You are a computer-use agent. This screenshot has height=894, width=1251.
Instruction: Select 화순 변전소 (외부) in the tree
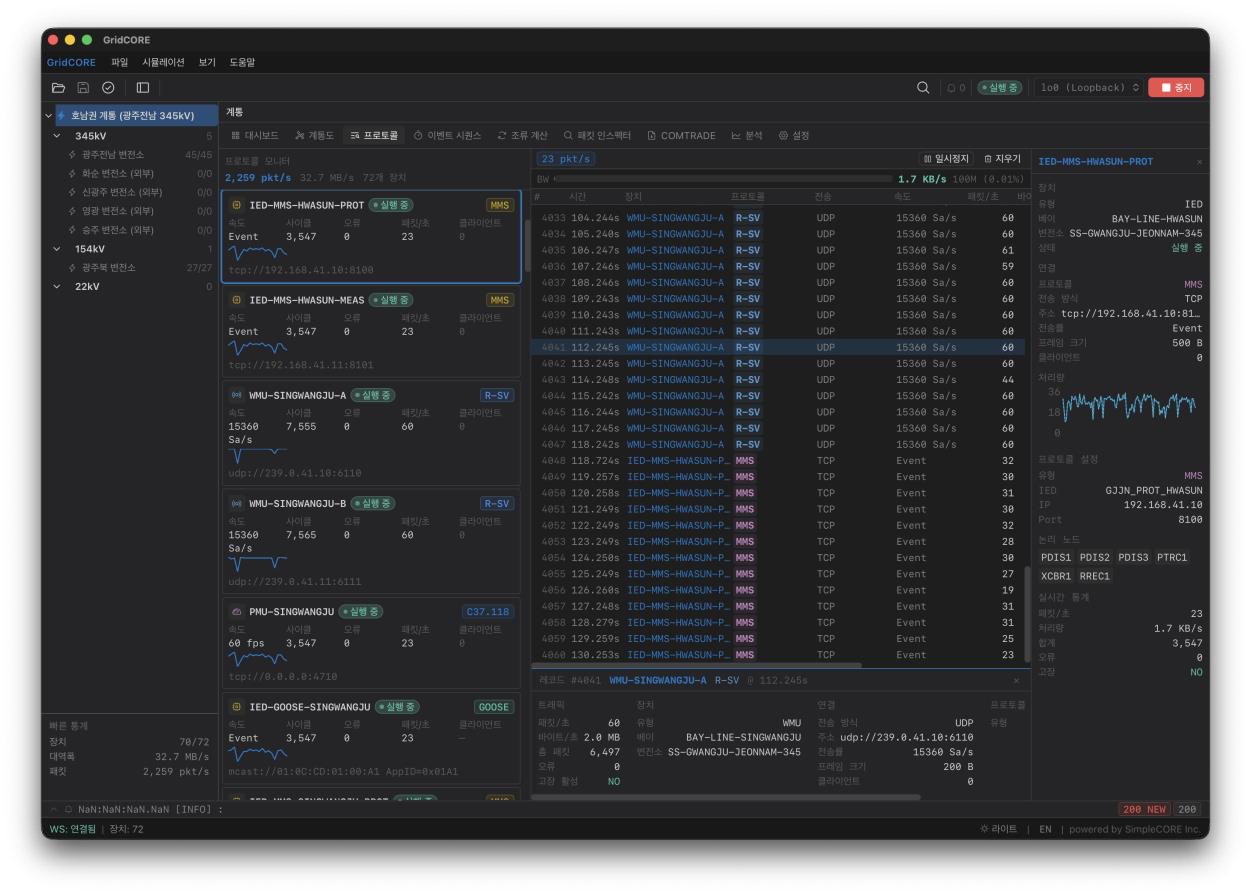tap(130, 173)
